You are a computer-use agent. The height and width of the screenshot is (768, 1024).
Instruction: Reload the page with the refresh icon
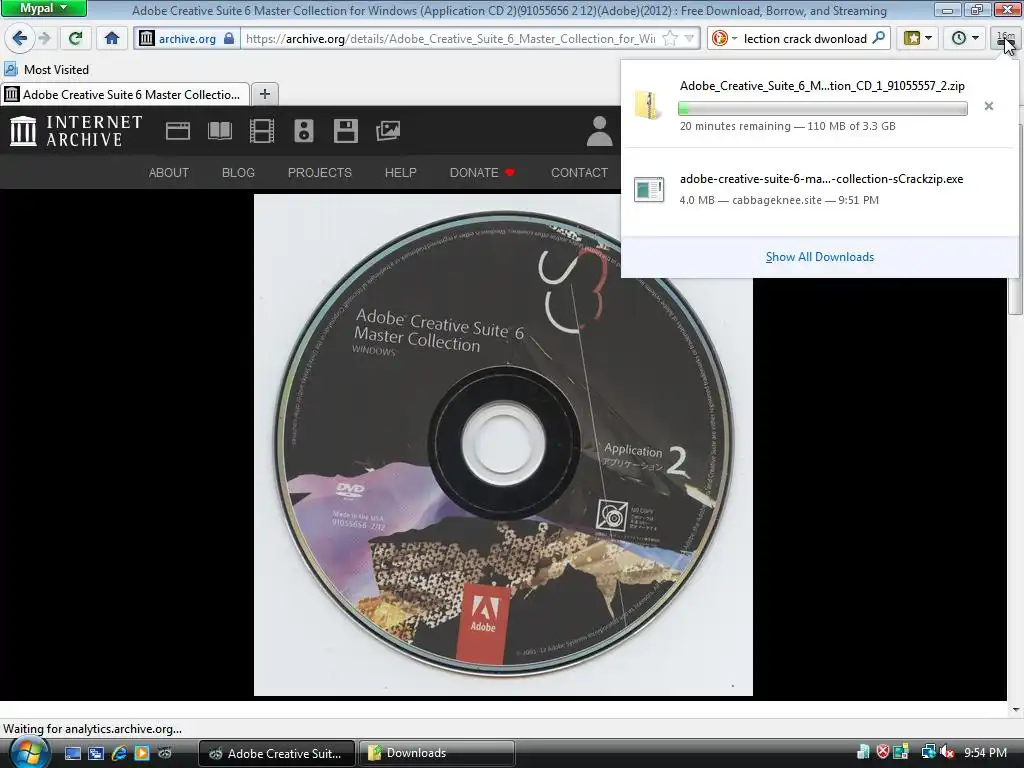75,38
